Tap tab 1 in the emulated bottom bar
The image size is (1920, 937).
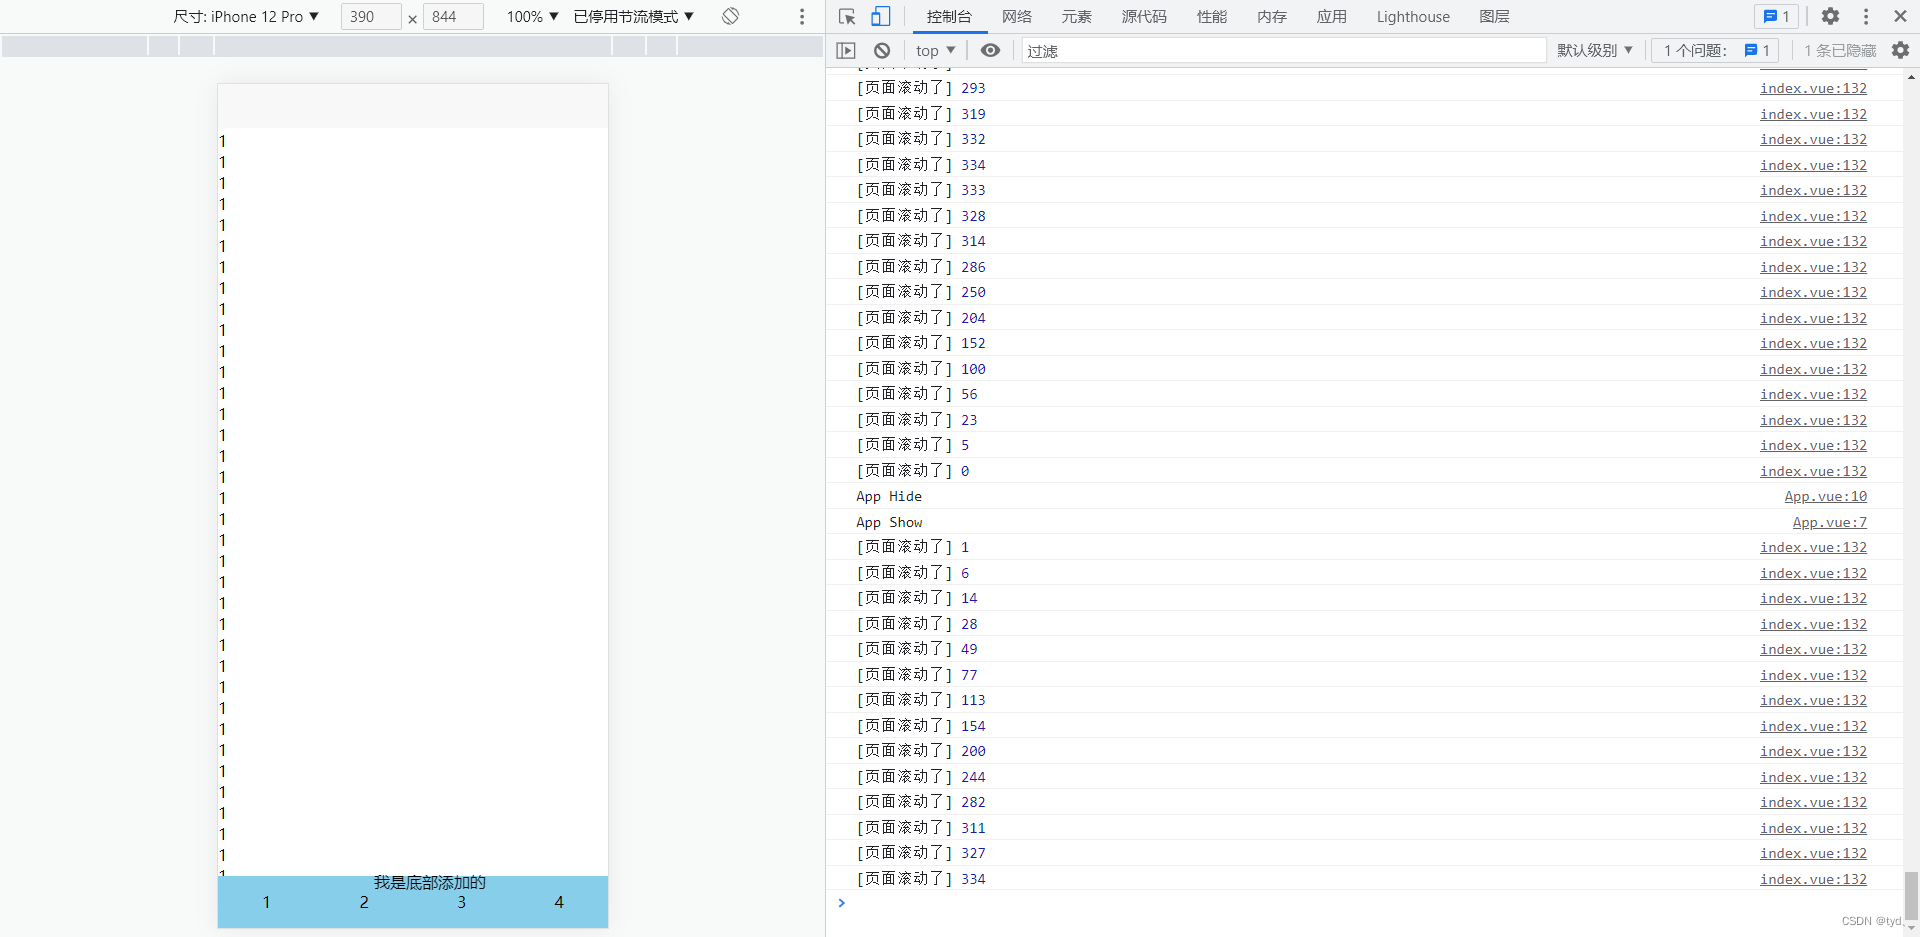coord(266,902)
